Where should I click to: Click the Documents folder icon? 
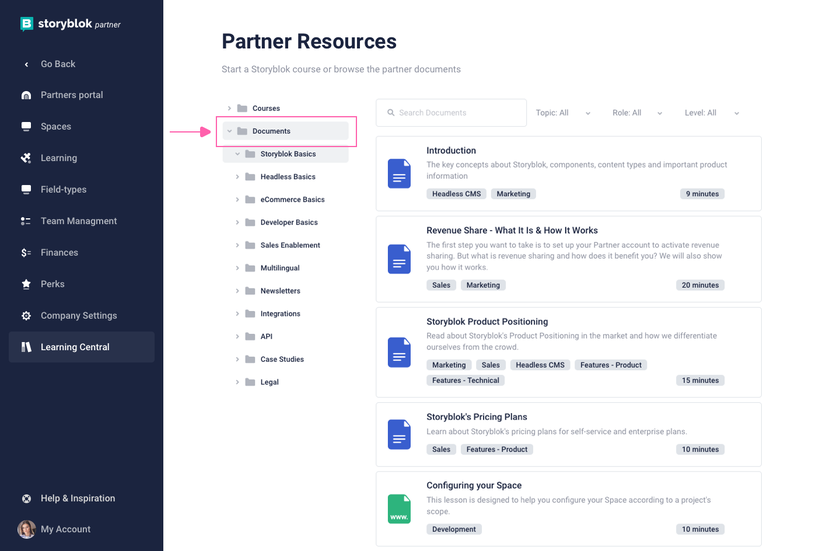pos(242,131)
